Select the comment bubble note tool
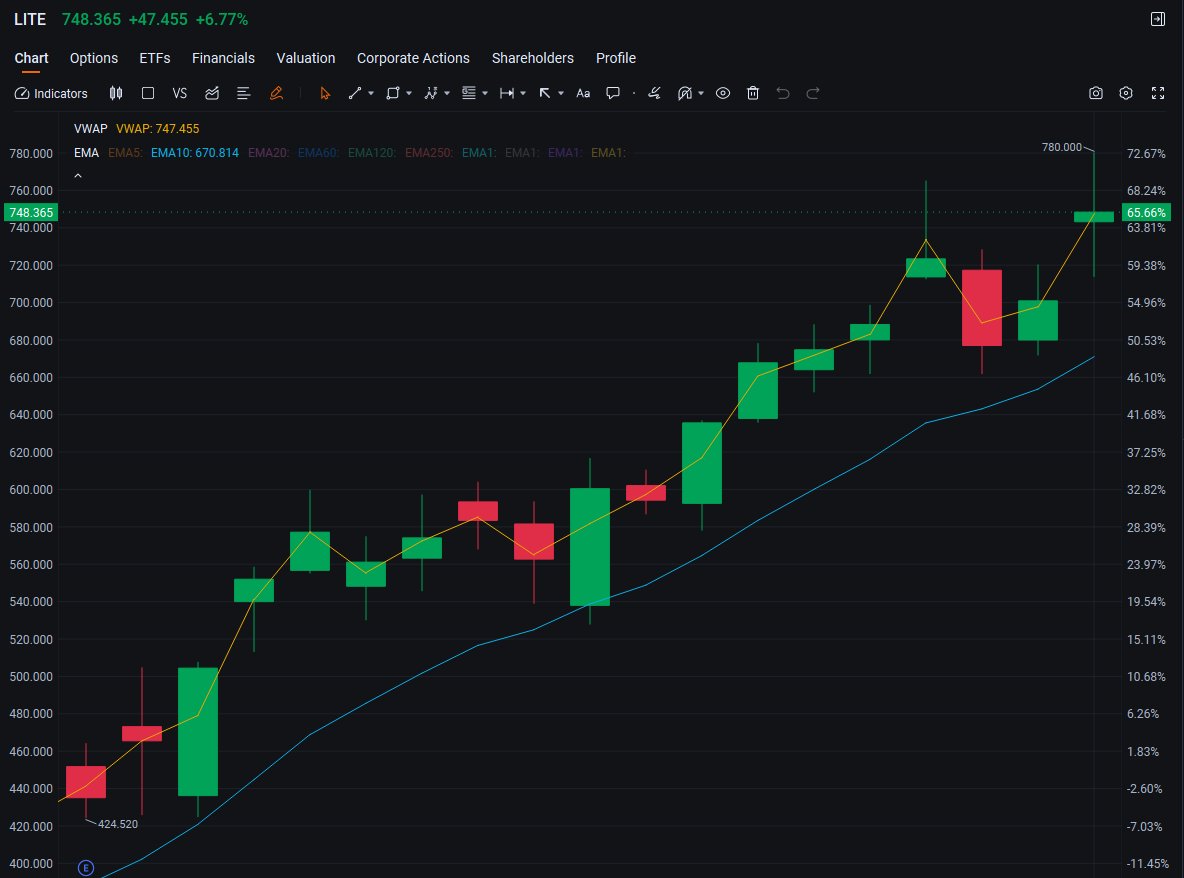1184x878 pixels. (613, 94)
